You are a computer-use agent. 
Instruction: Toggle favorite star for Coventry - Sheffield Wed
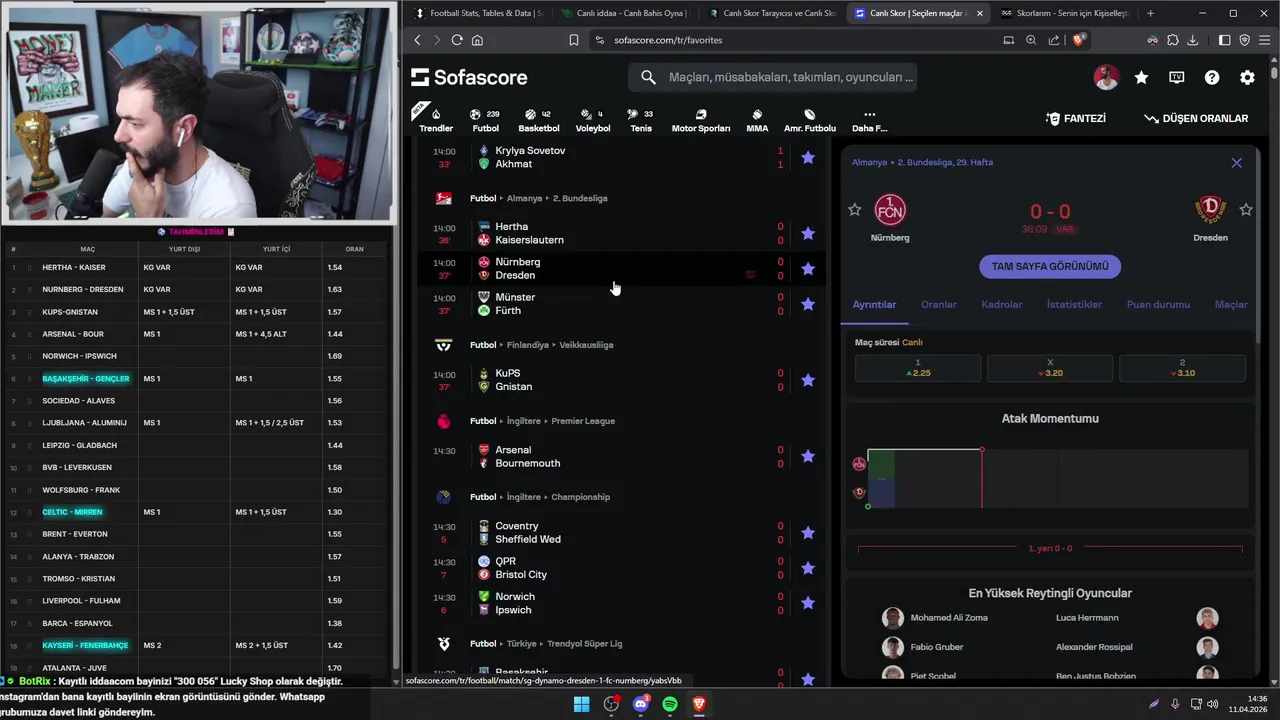pyautogui.click(x=808, y=532)
